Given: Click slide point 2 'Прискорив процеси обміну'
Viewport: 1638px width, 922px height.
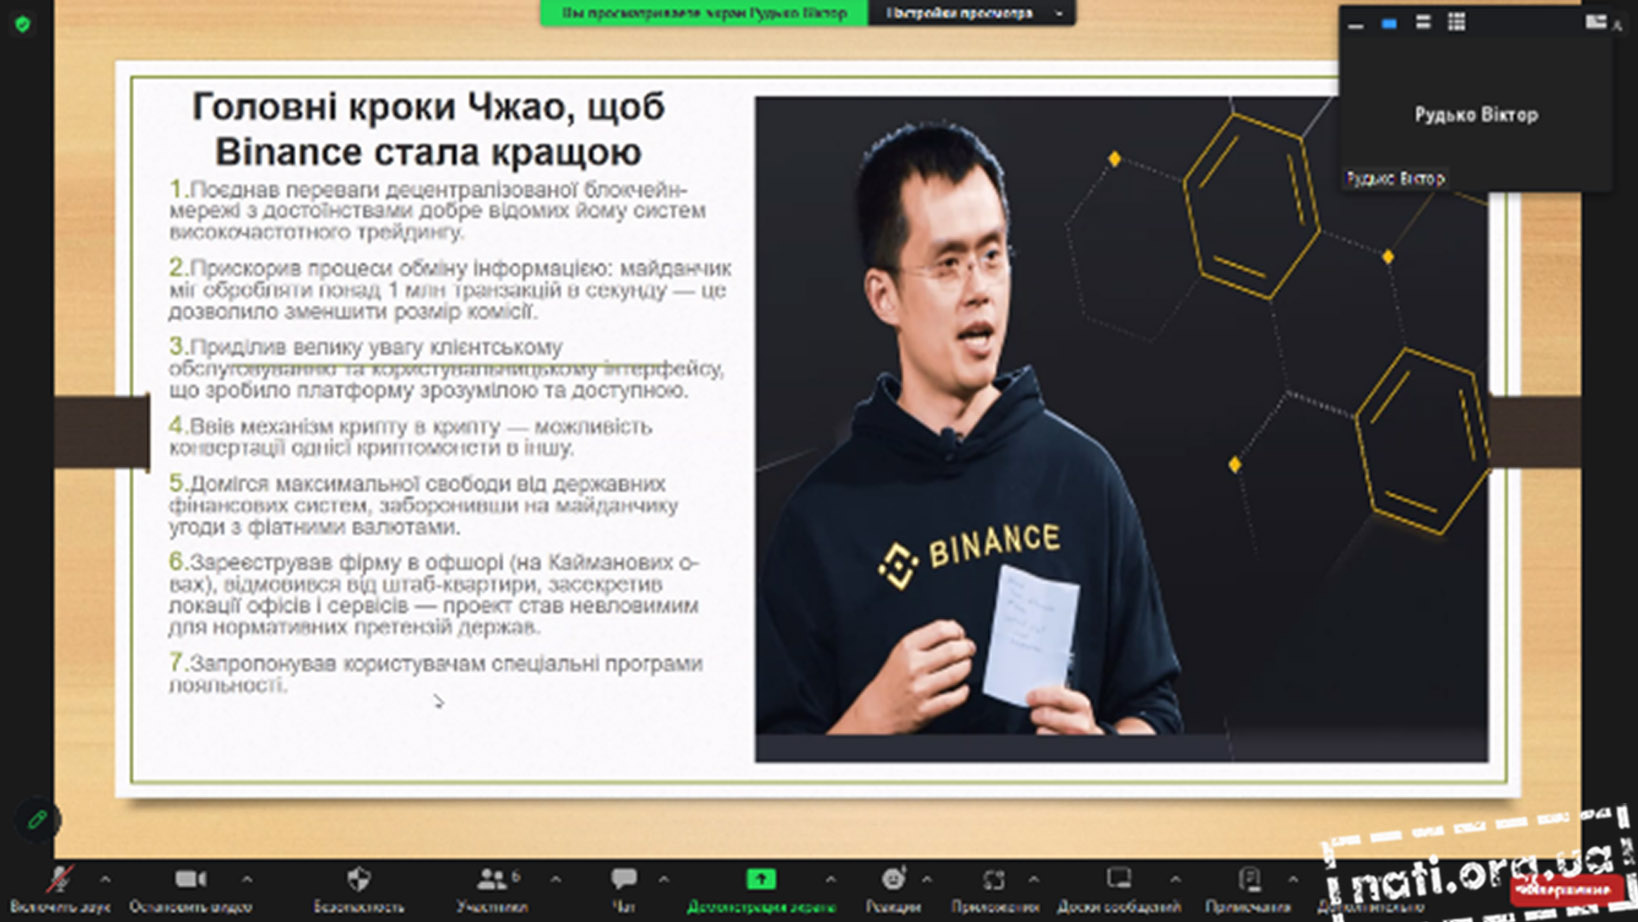Looking at the screenshot, I should coord(449,290).
